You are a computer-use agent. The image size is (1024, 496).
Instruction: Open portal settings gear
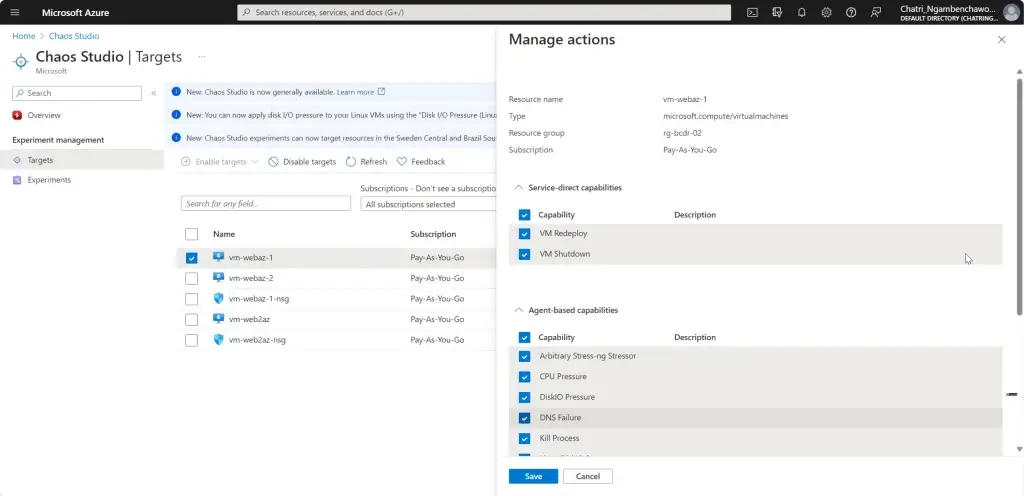pyautogui.click(x=826, y=12)
